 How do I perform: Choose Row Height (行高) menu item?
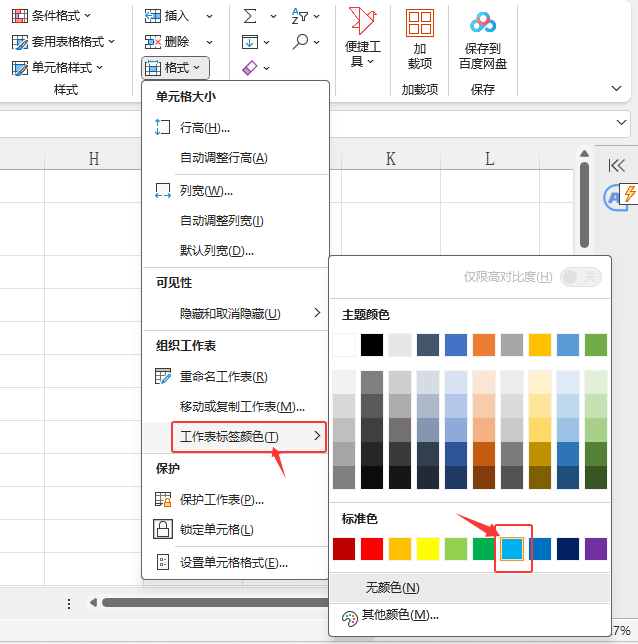236,128
